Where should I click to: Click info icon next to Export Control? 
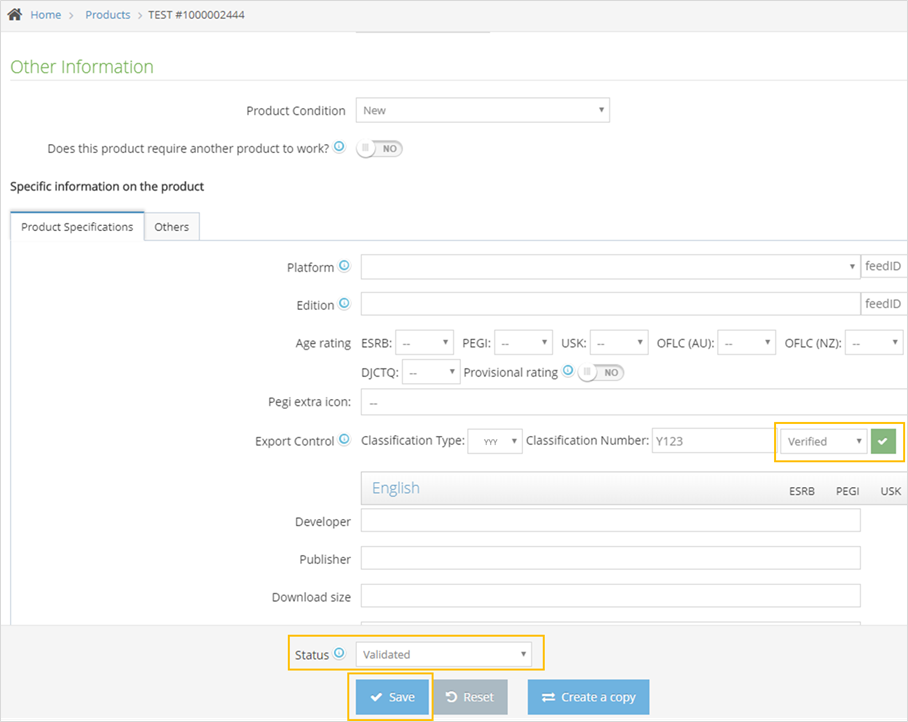coord(344,440)
